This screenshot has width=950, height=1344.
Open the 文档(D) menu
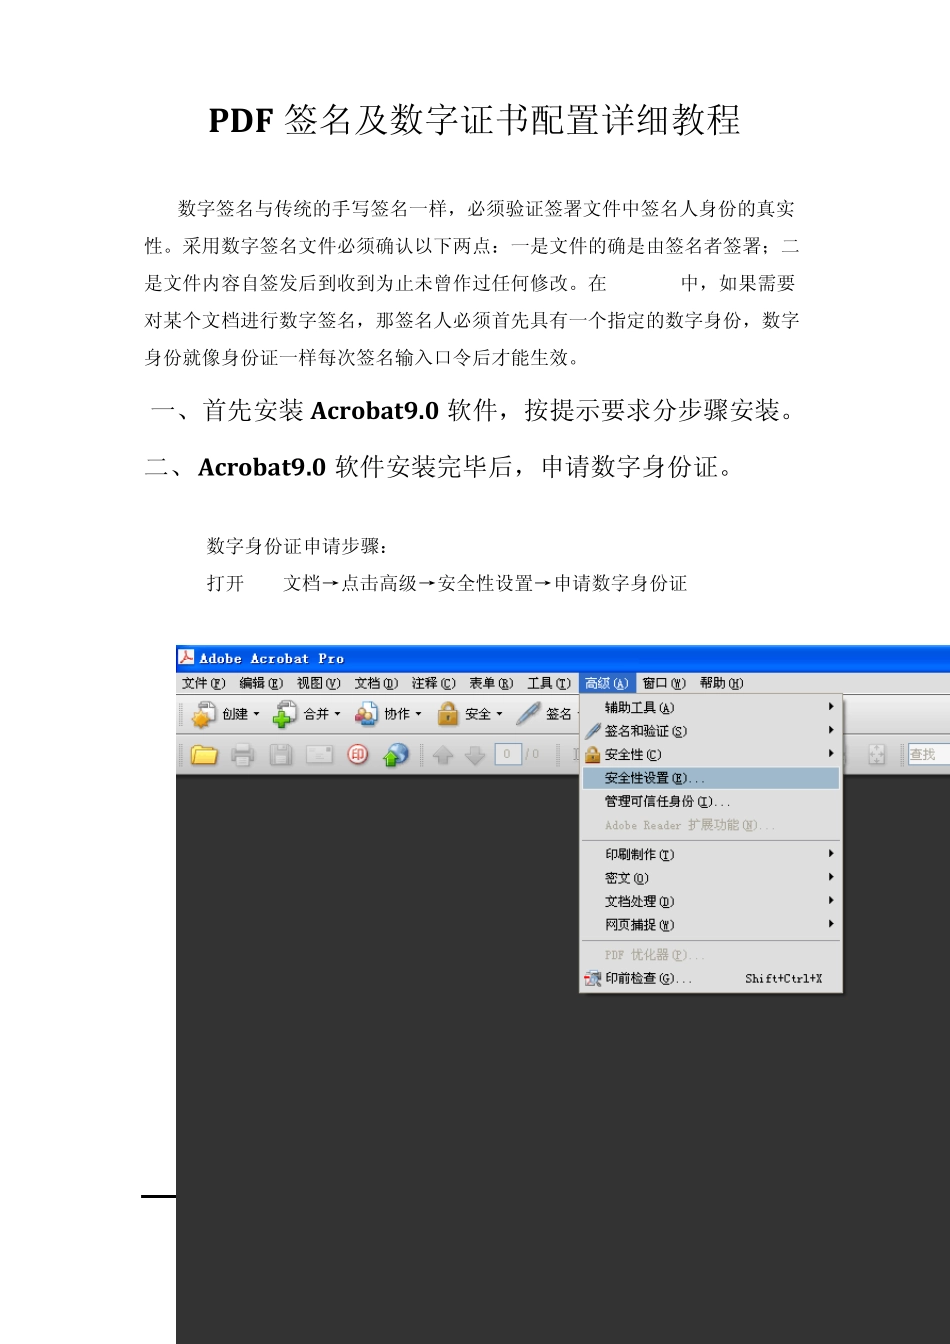(376, 683)
